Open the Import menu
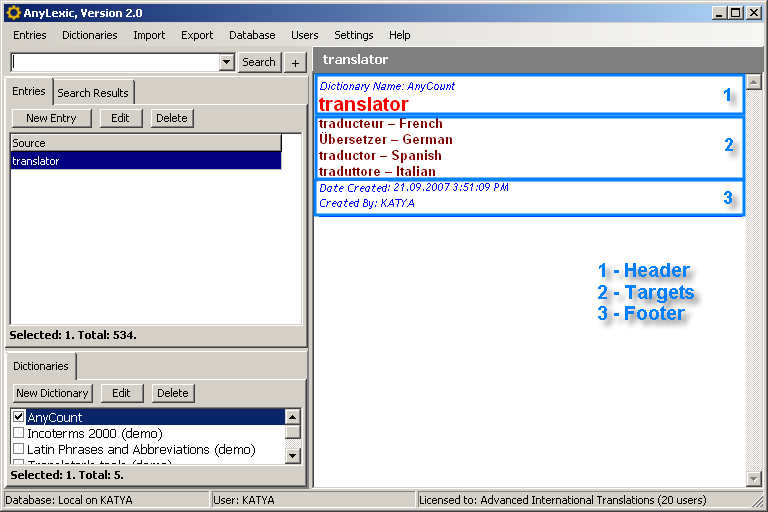Screen dimensions: 768x512 pos(149,35)
